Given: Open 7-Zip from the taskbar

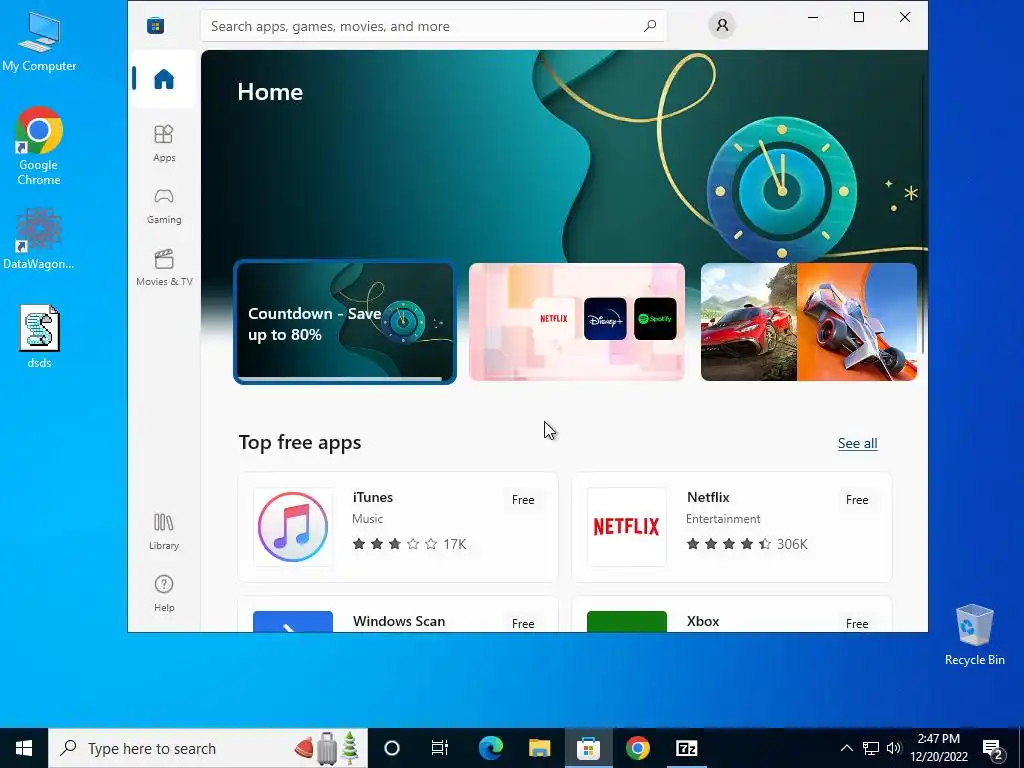Looking at the screenshot, I should point(686,748).
